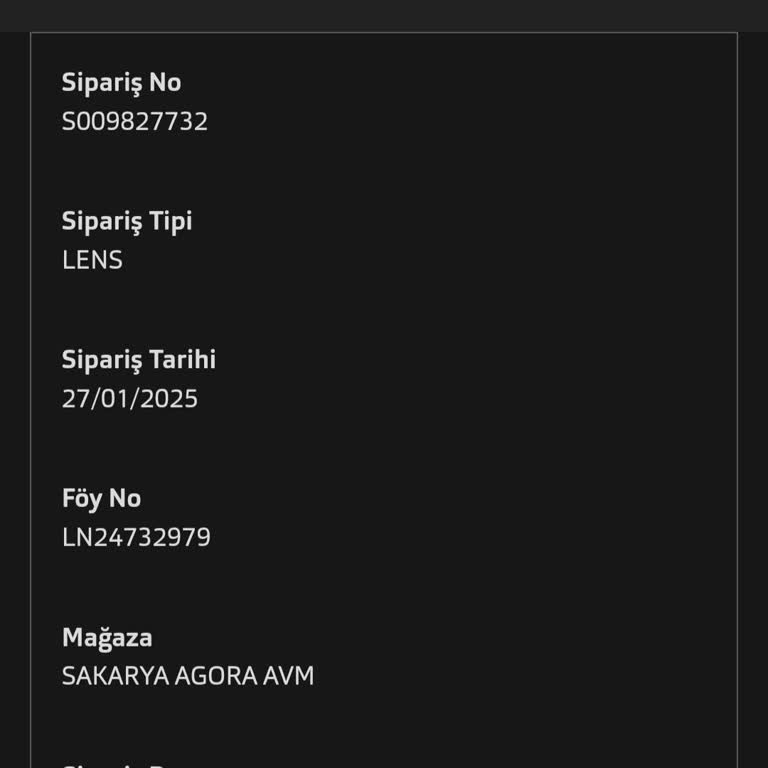Click the word "Tipi"

click(x=170, y=222)
